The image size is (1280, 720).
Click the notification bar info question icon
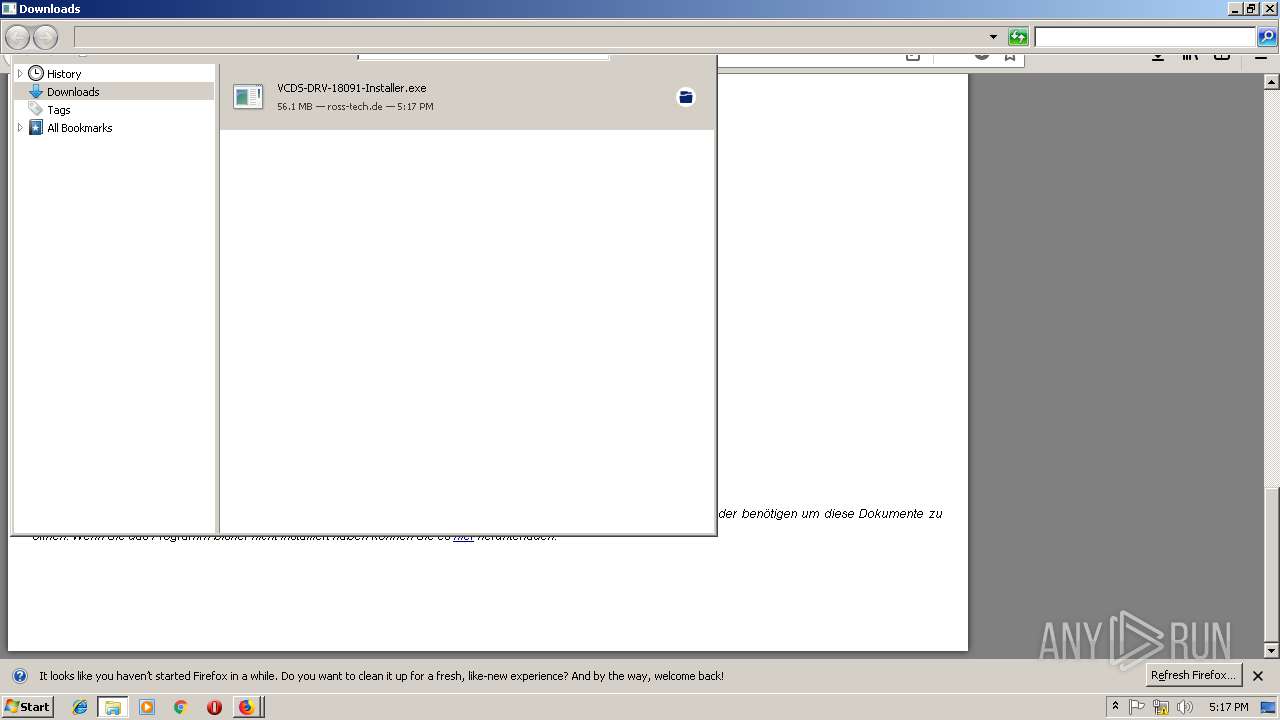pos(20,676)
